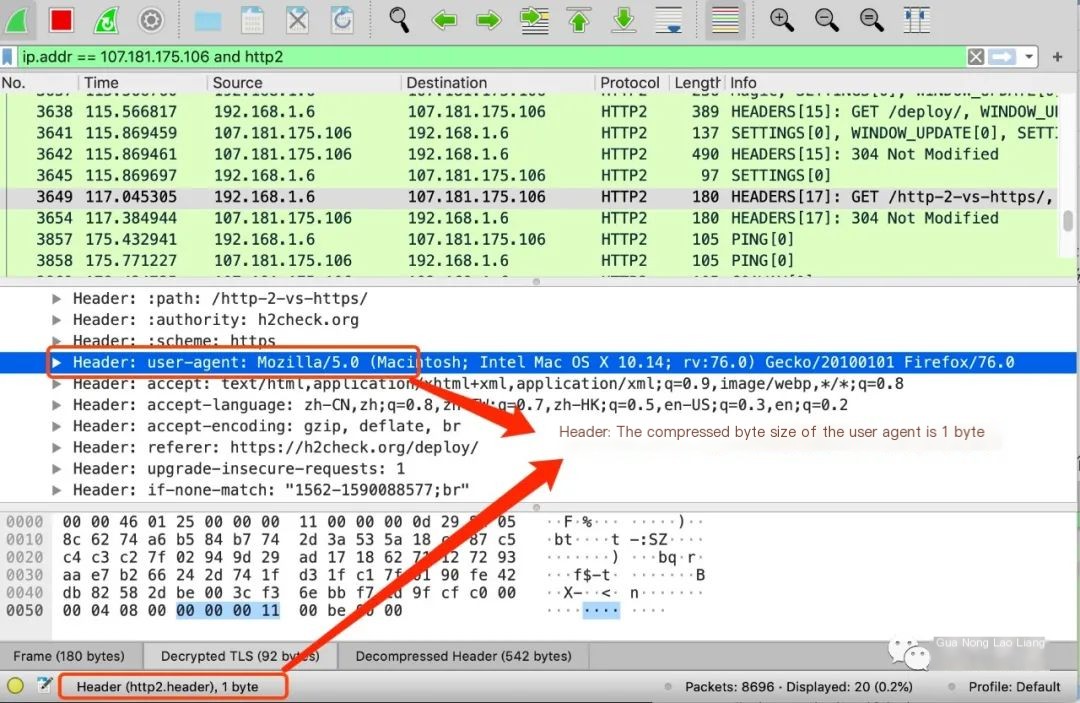Open Find Packet magnifier icon
The image size is (1080, 703).
pyautogui.click(x=399, y=19)
